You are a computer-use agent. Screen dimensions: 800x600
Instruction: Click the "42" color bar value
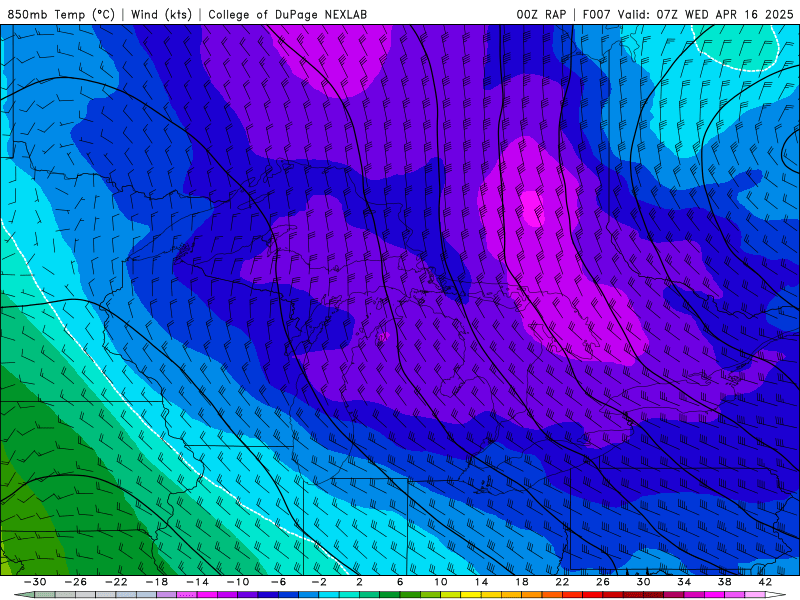pos(765,582)
